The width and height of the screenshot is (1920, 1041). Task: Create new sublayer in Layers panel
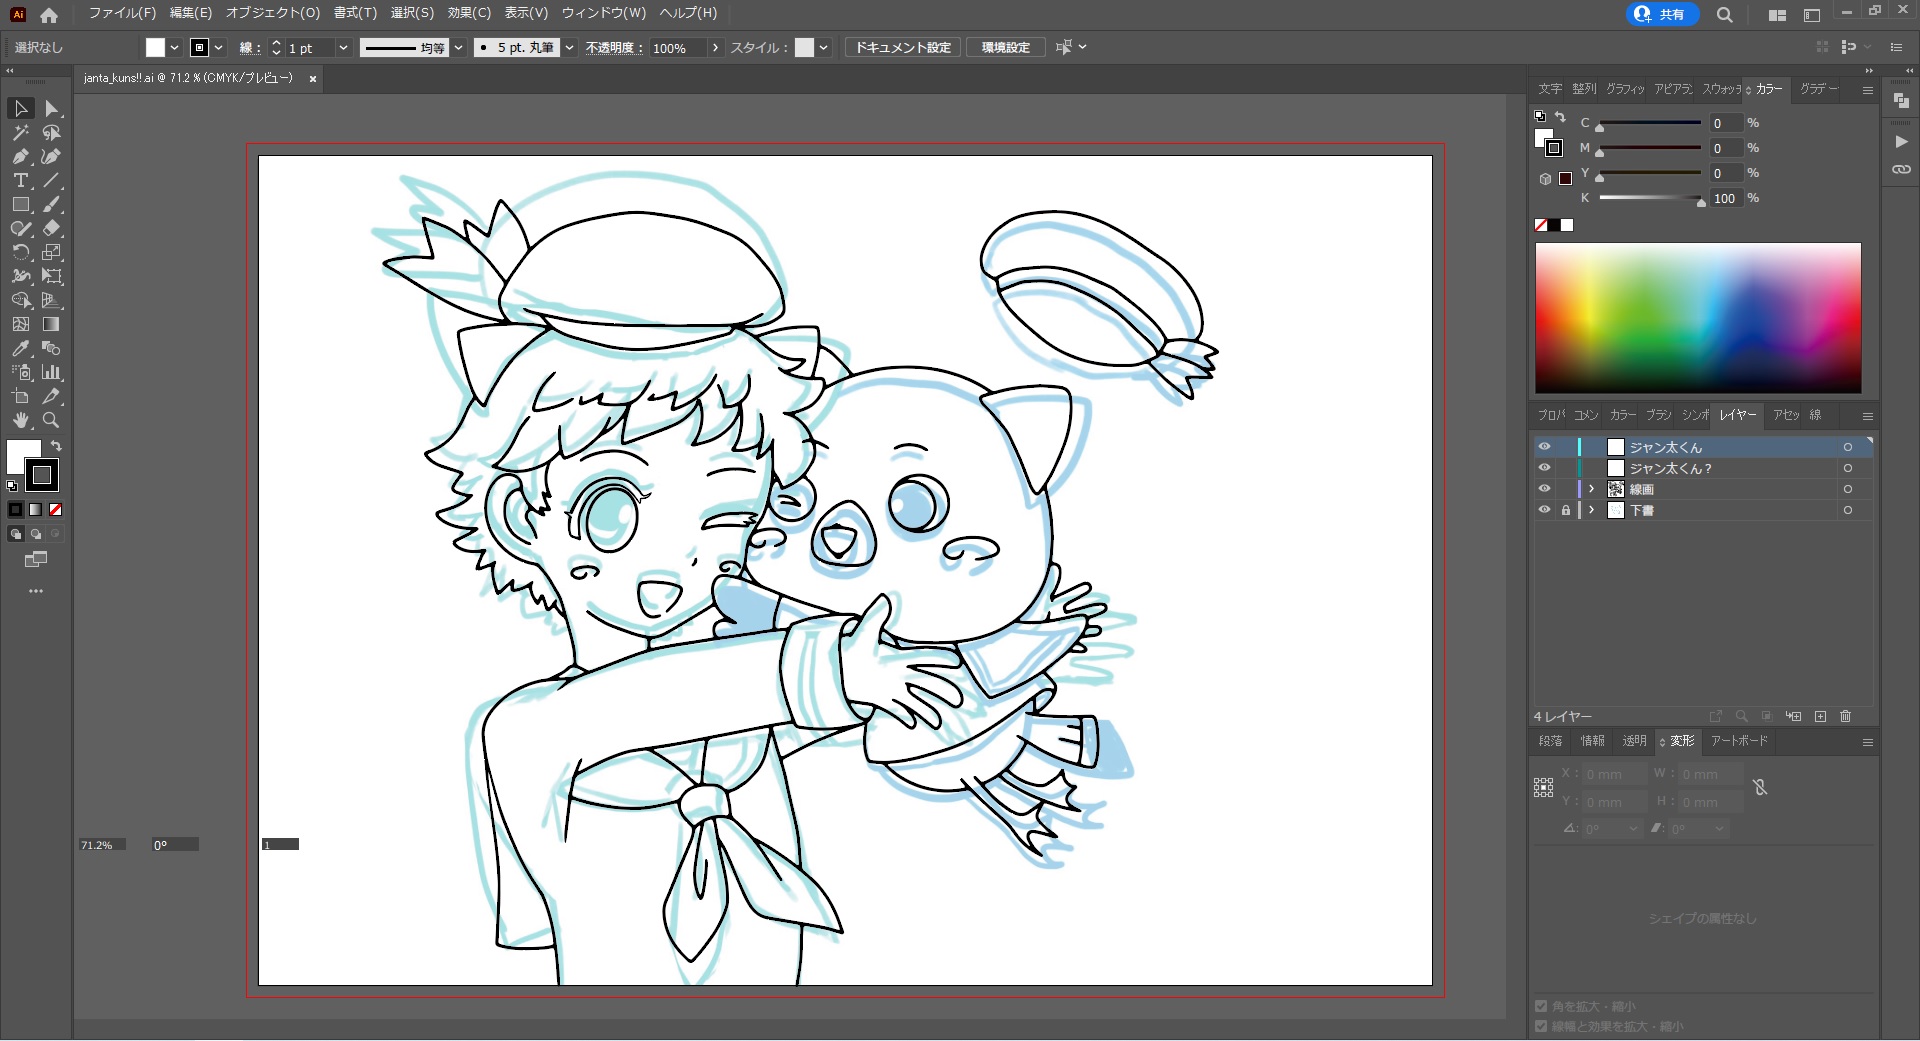(1794, 716)
